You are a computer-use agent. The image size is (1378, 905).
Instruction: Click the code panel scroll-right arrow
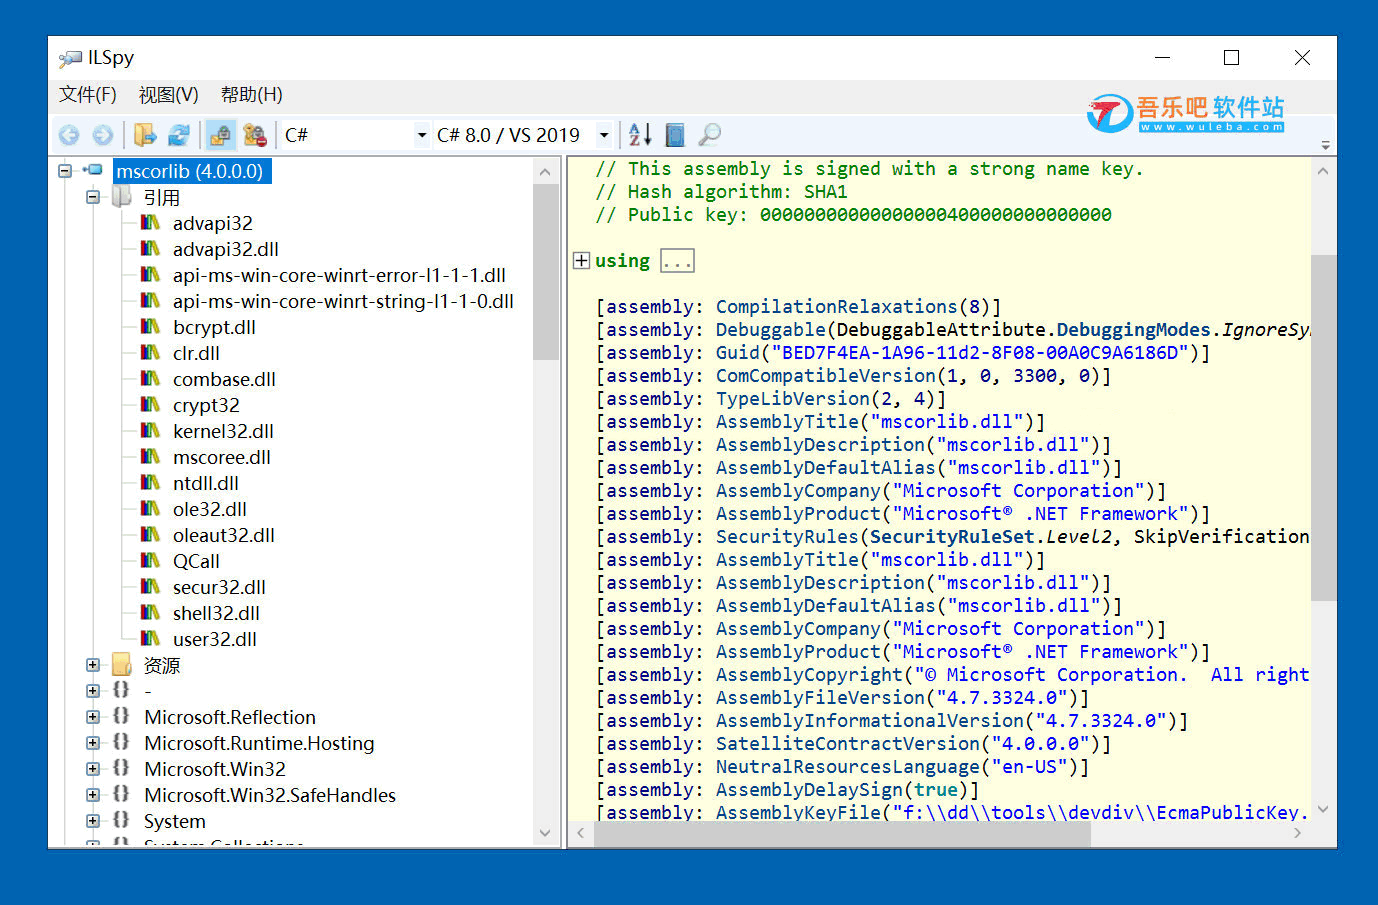(1298, 833)
